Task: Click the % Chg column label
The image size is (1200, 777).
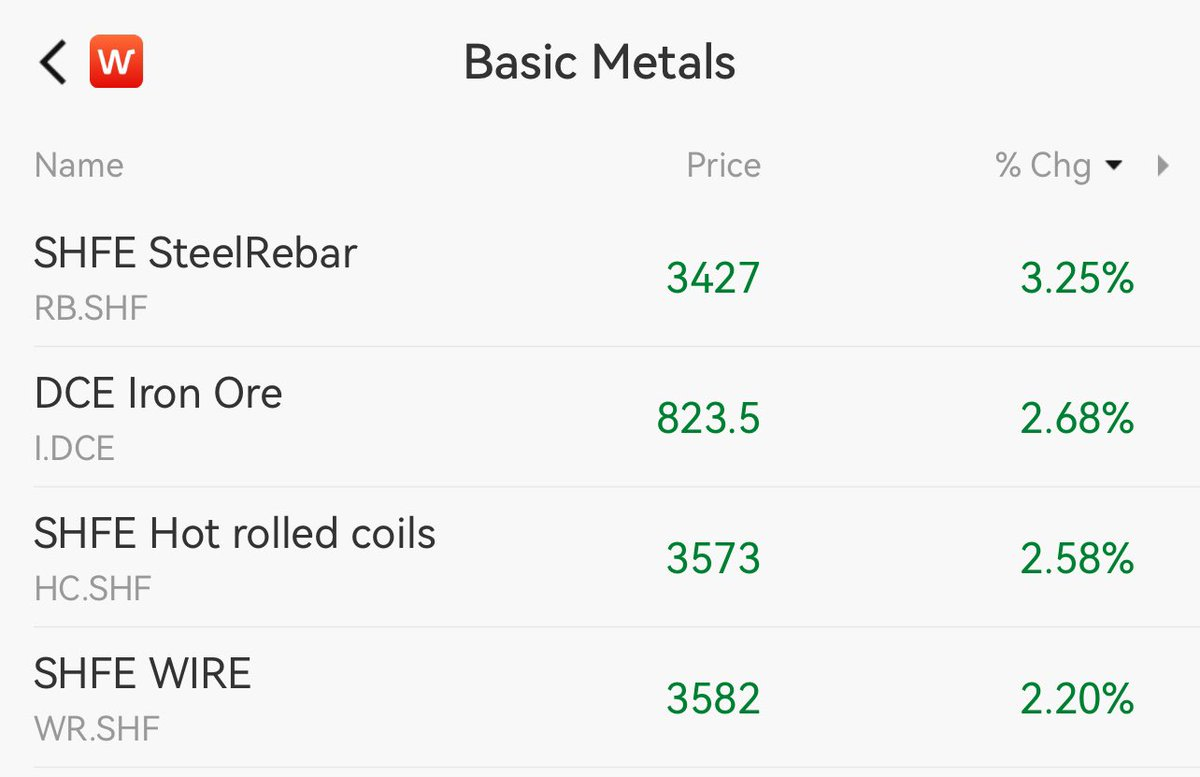Action: coord(1043,165)
